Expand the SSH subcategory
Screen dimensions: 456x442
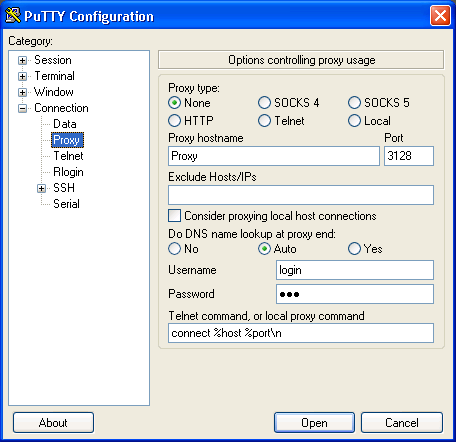[41, 188]
